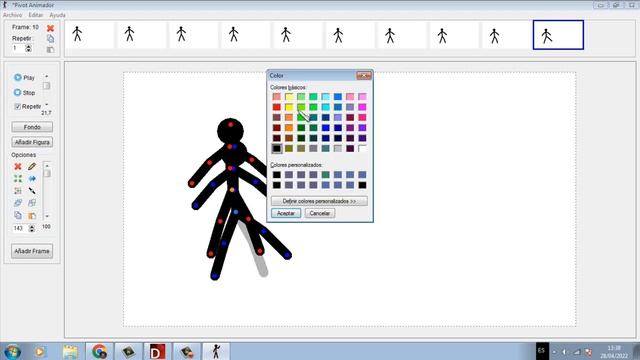Delete selected figure using red X in Opciones
640x360 pixels.
pyautogui.click(x=18, y=167)
